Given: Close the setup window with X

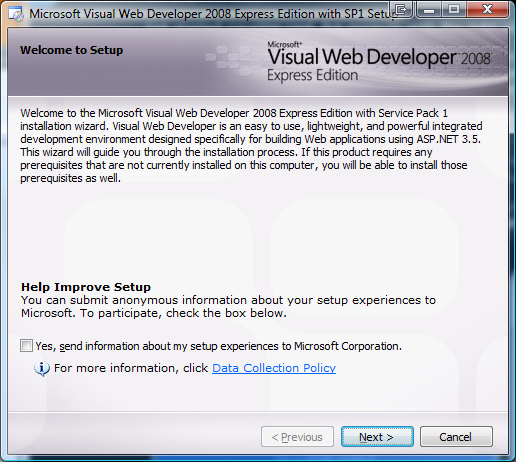Looking at the screenshot, I should [487, 9].
